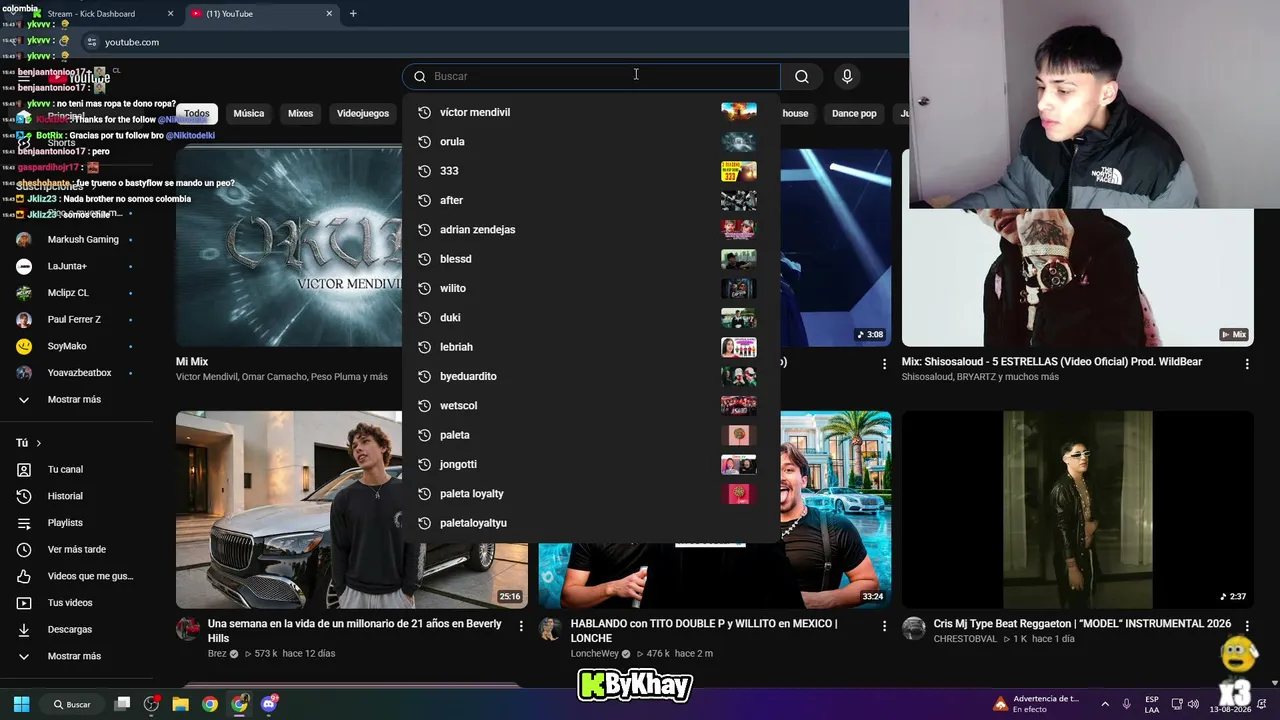Screen dimensions: 1280x720
Task: Choose '333' search suggestion
Action: click(591, 171)
